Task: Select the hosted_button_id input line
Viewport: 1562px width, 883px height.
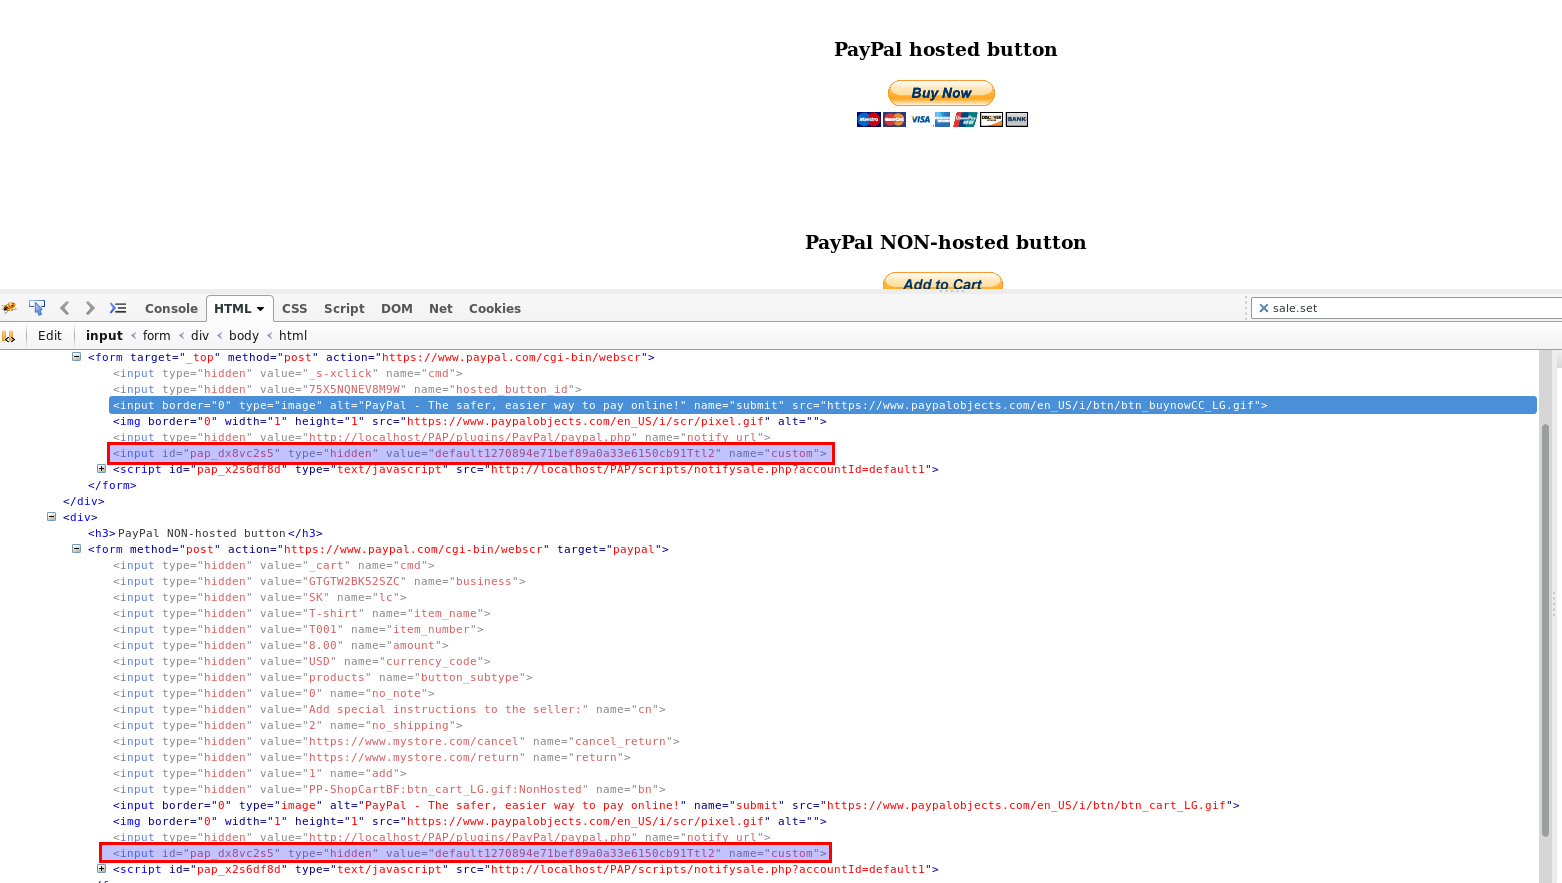Action: pyautogui.click(x=346, y=389)
